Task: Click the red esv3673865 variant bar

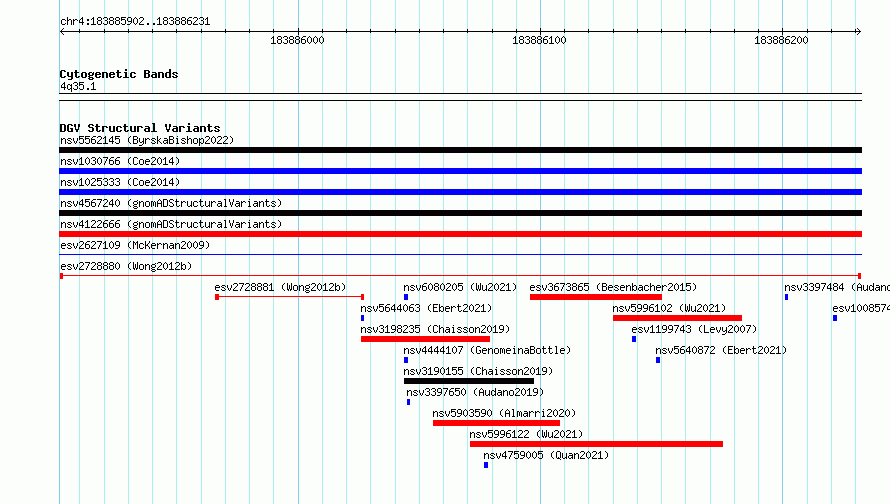Action: pyautogui.click(x=596, y=297)
